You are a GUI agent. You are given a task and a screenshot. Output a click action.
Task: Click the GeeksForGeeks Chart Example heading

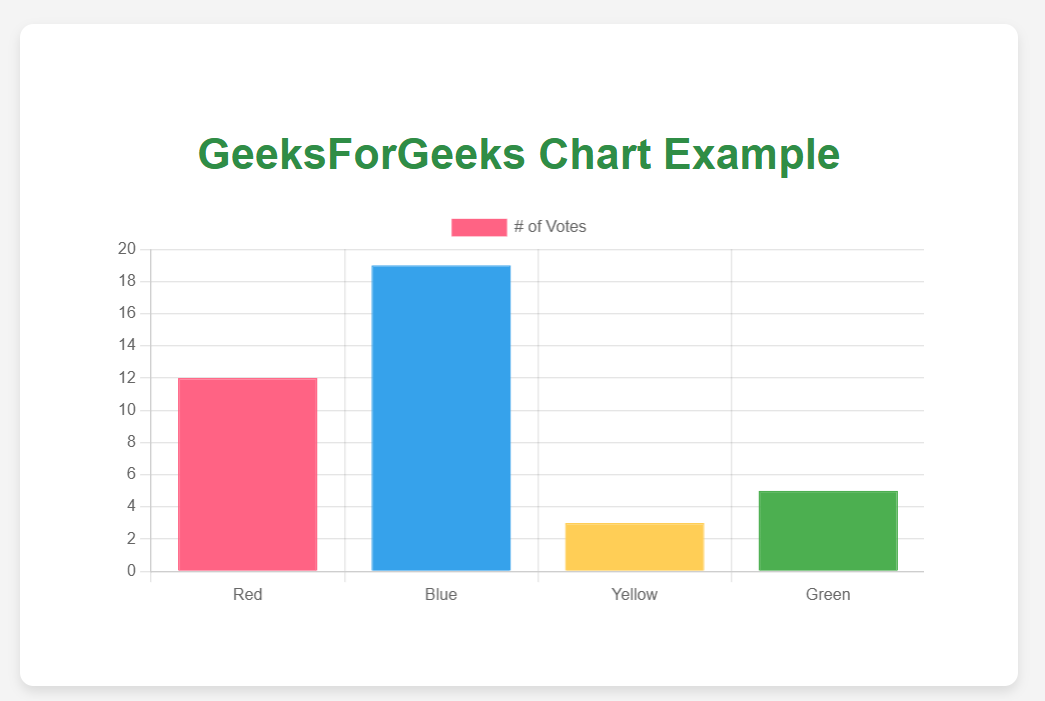point(519,154)
